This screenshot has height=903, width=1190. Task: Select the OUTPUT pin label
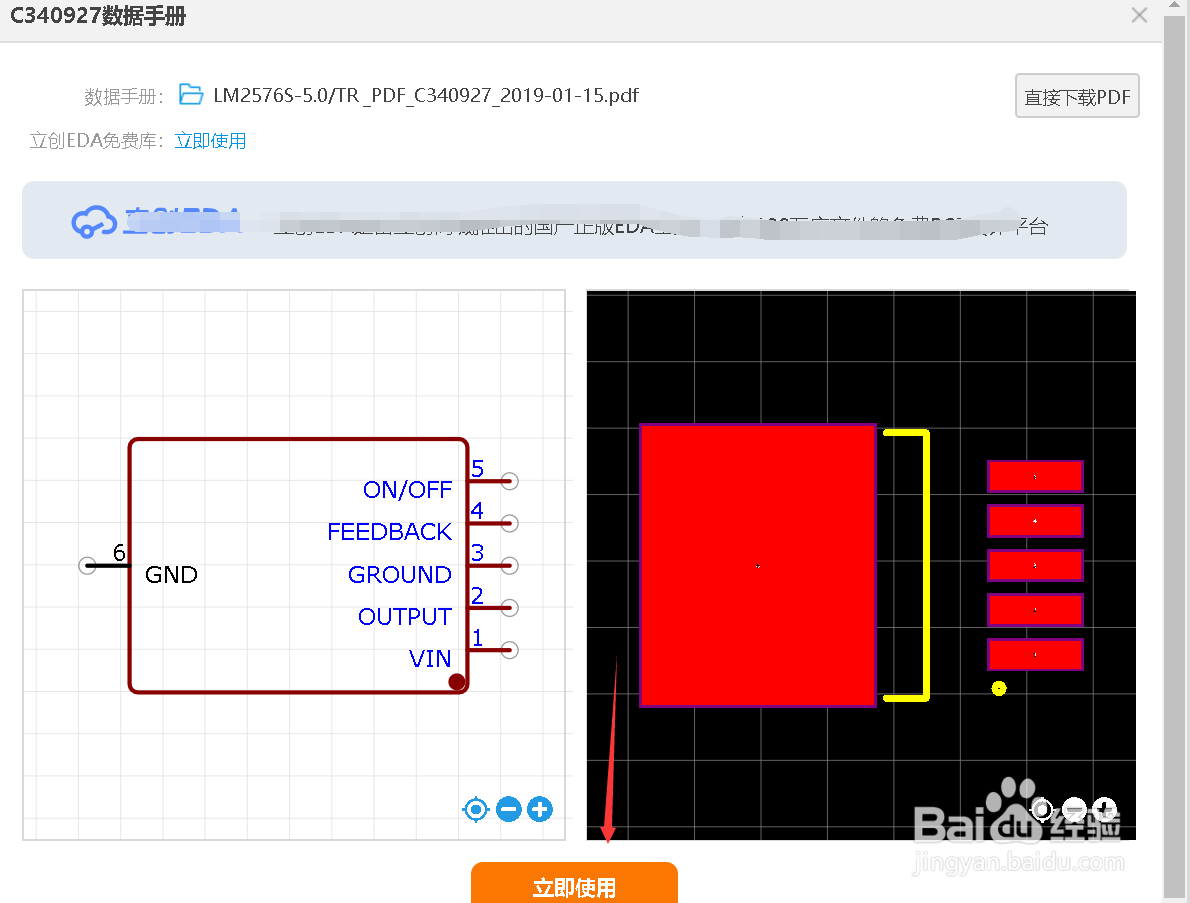pyautogui.click(x=405, y=617)
